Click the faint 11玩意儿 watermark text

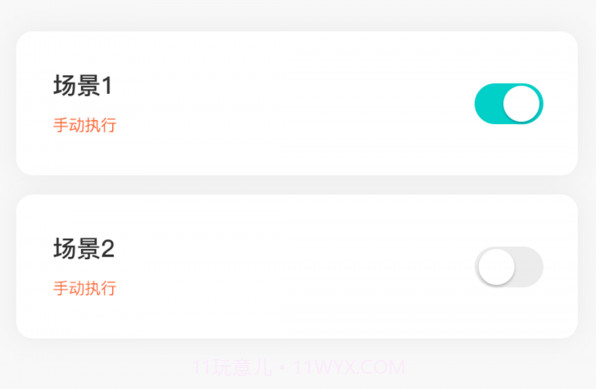(233, 367)
